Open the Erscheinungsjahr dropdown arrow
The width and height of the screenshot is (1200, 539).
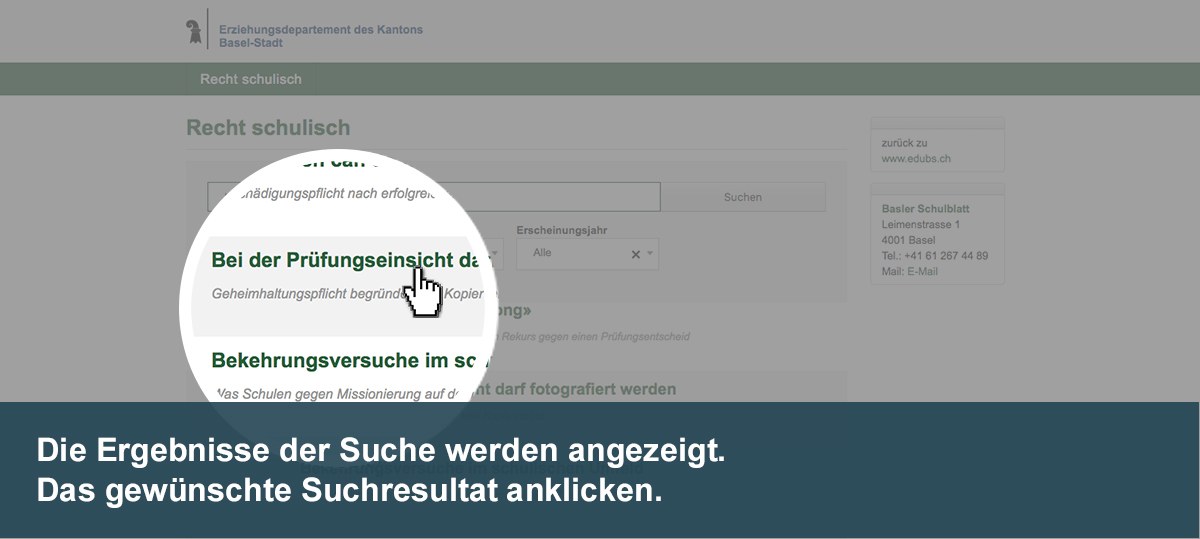(650, 254)
